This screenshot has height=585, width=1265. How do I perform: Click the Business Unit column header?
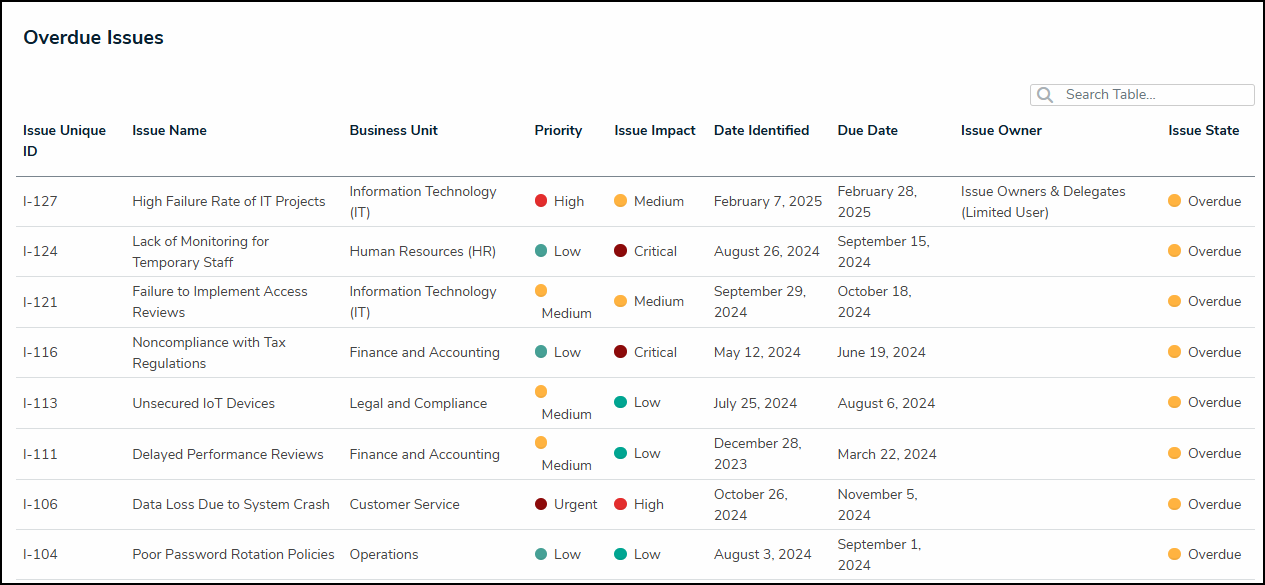(393, 130)
